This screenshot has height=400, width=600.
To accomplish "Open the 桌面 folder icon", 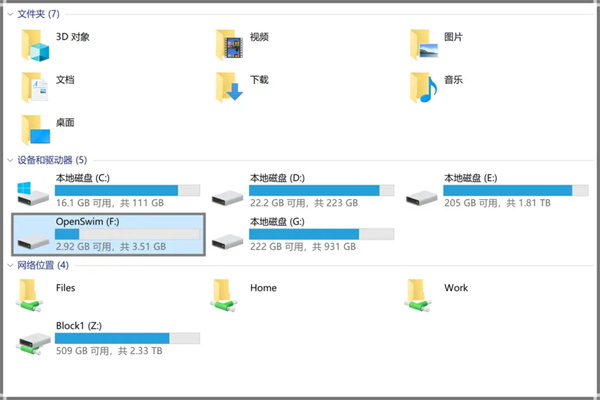I will 35,130.
